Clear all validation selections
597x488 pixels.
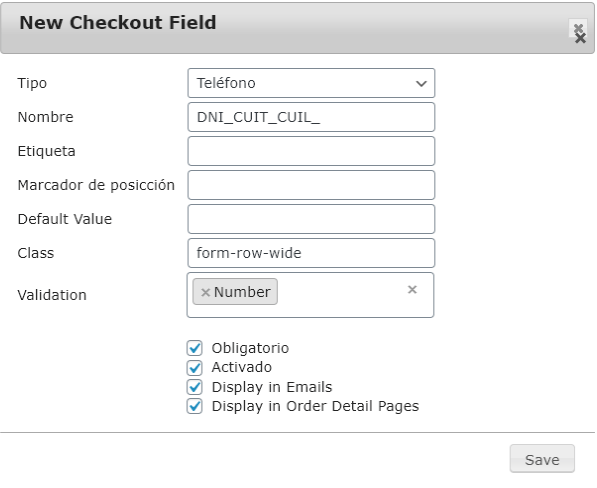(412, 290)
